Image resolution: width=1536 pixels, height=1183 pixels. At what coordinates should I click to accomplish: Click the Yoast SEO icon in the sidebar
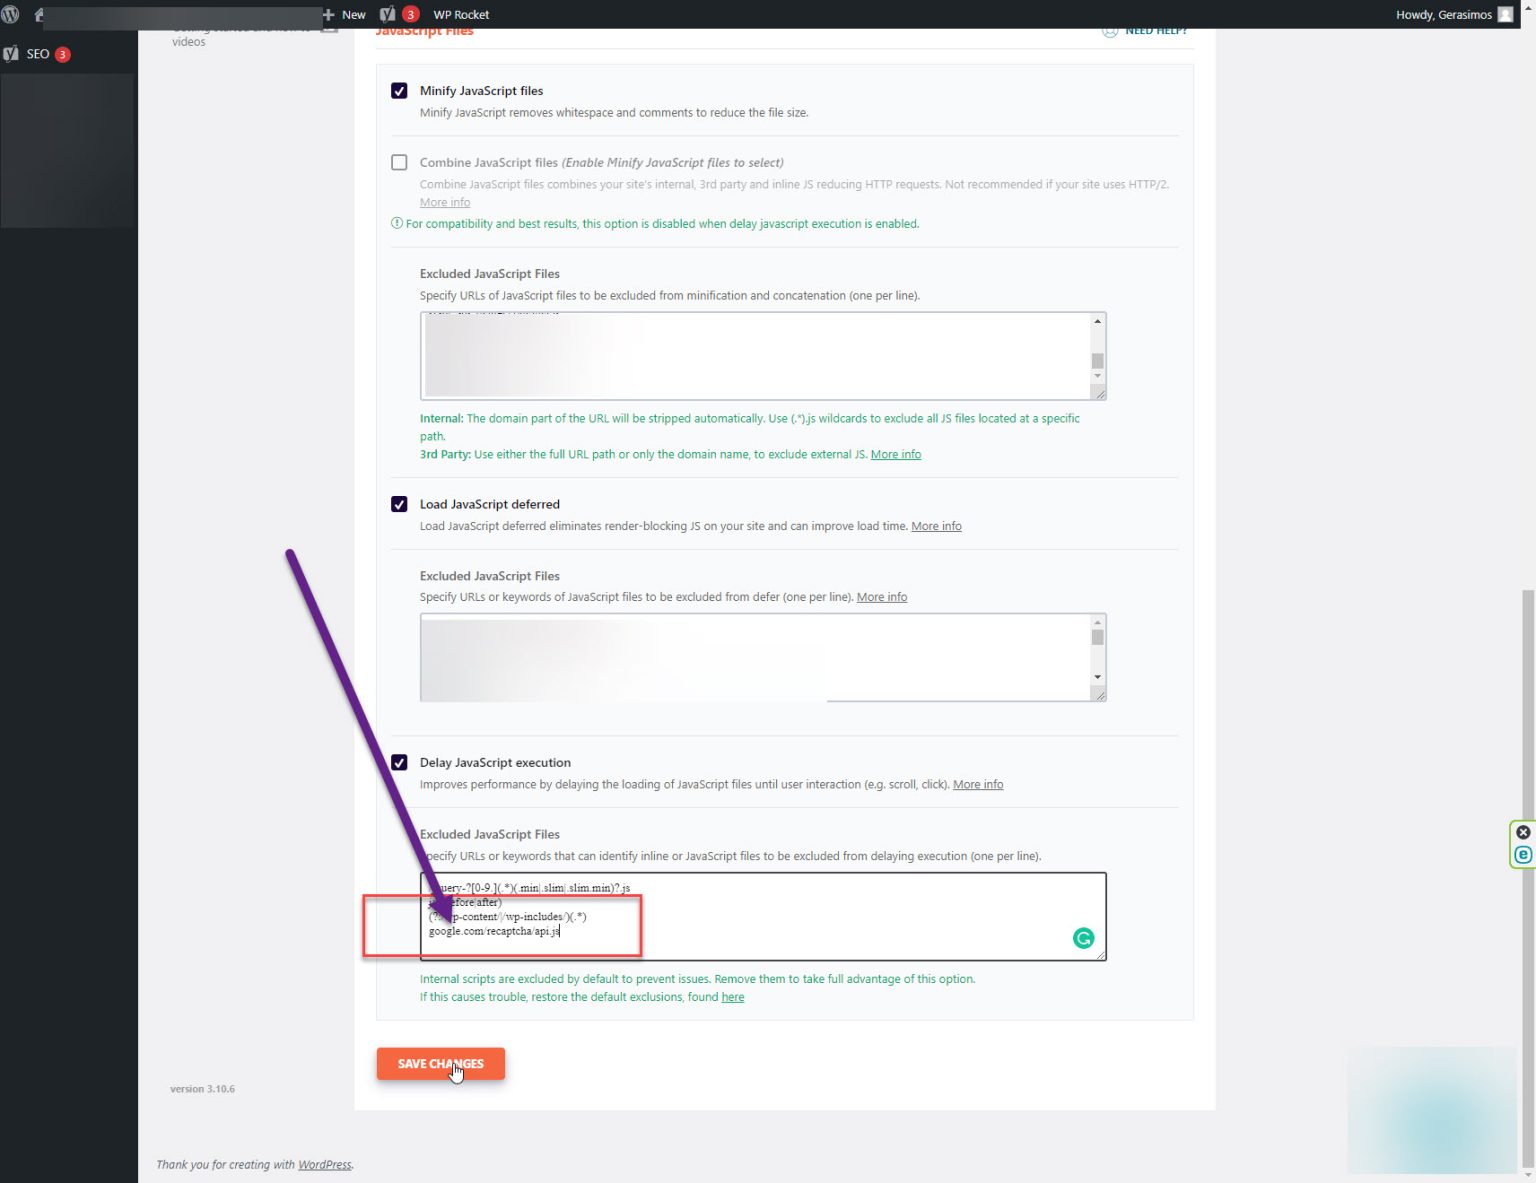tap(13, 53)
